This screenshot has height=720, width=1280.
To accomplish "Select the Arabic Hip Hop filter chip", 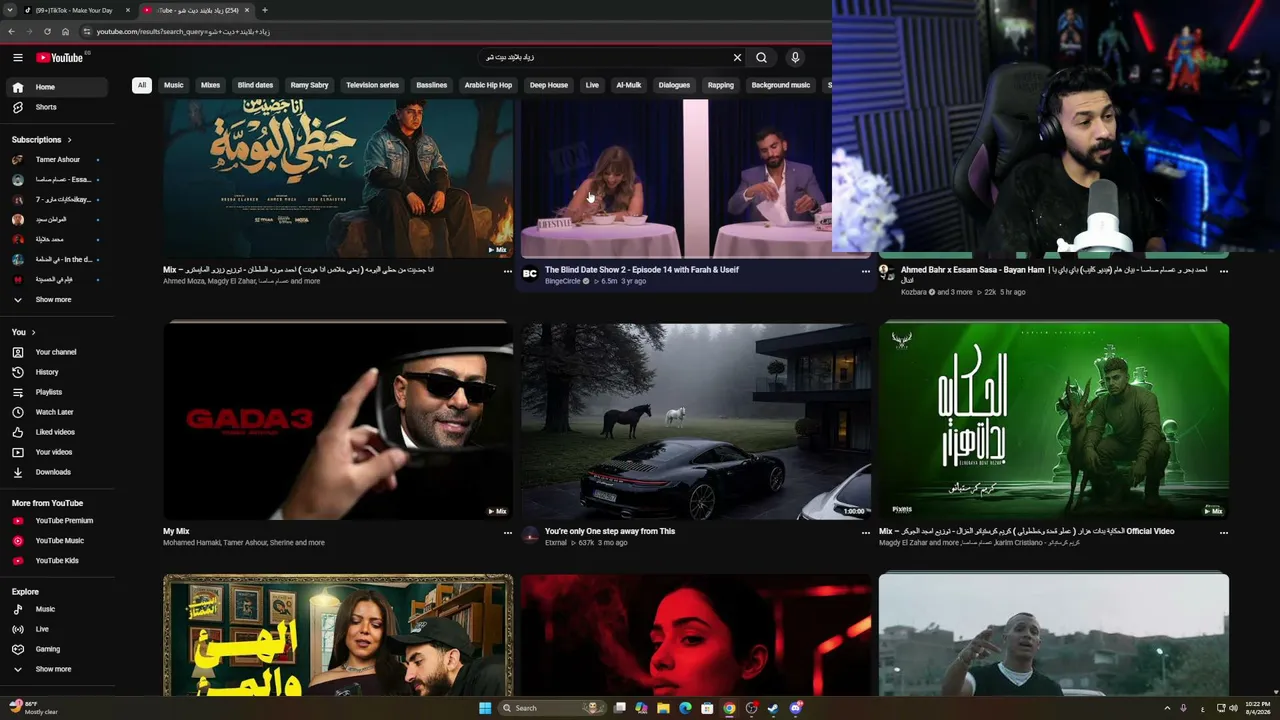I will point(488,85).
